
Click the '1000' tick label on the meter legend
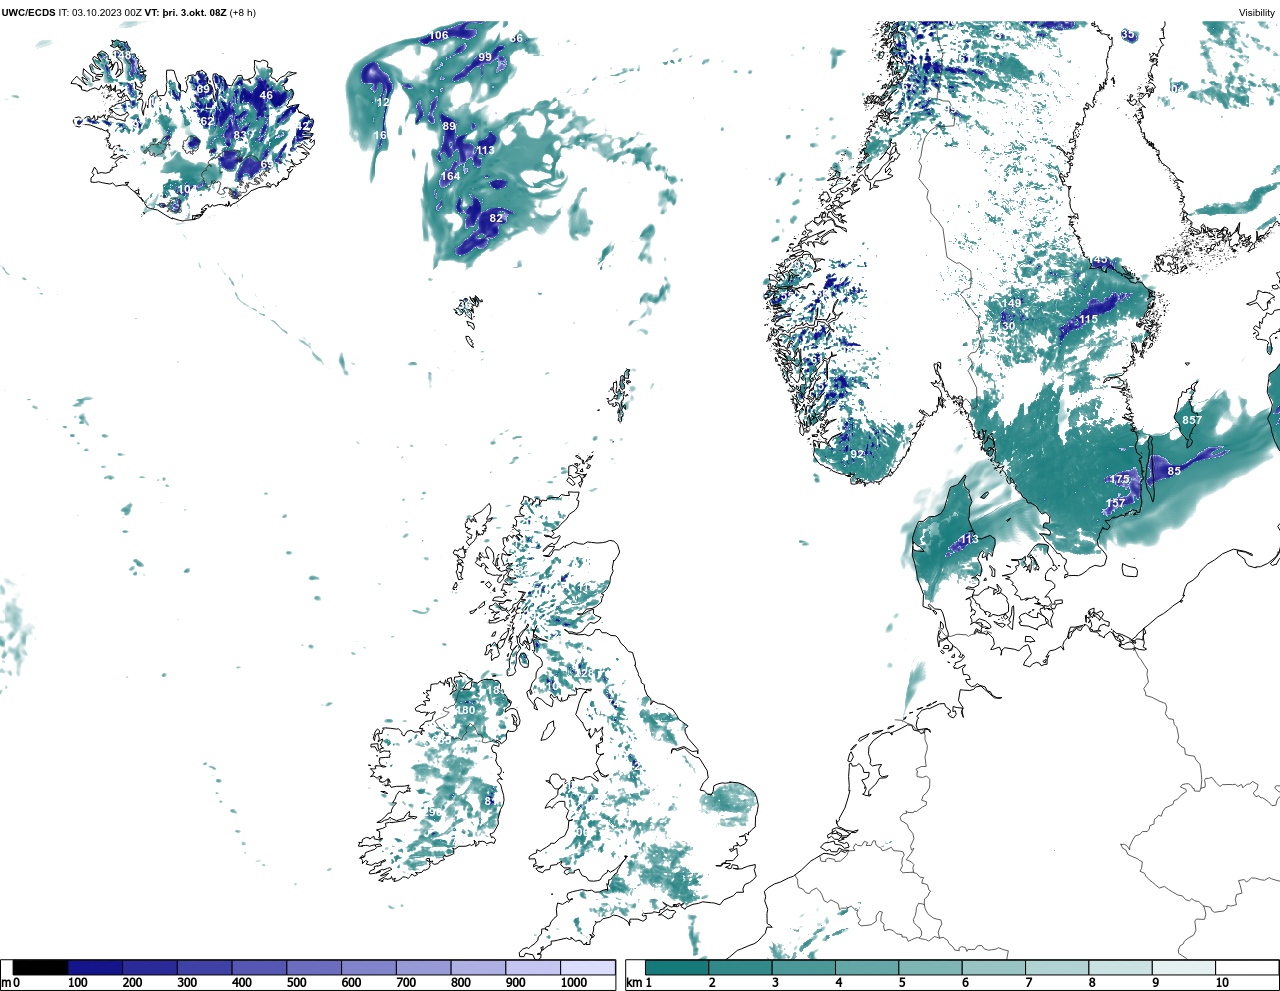(x=574, y=983)
